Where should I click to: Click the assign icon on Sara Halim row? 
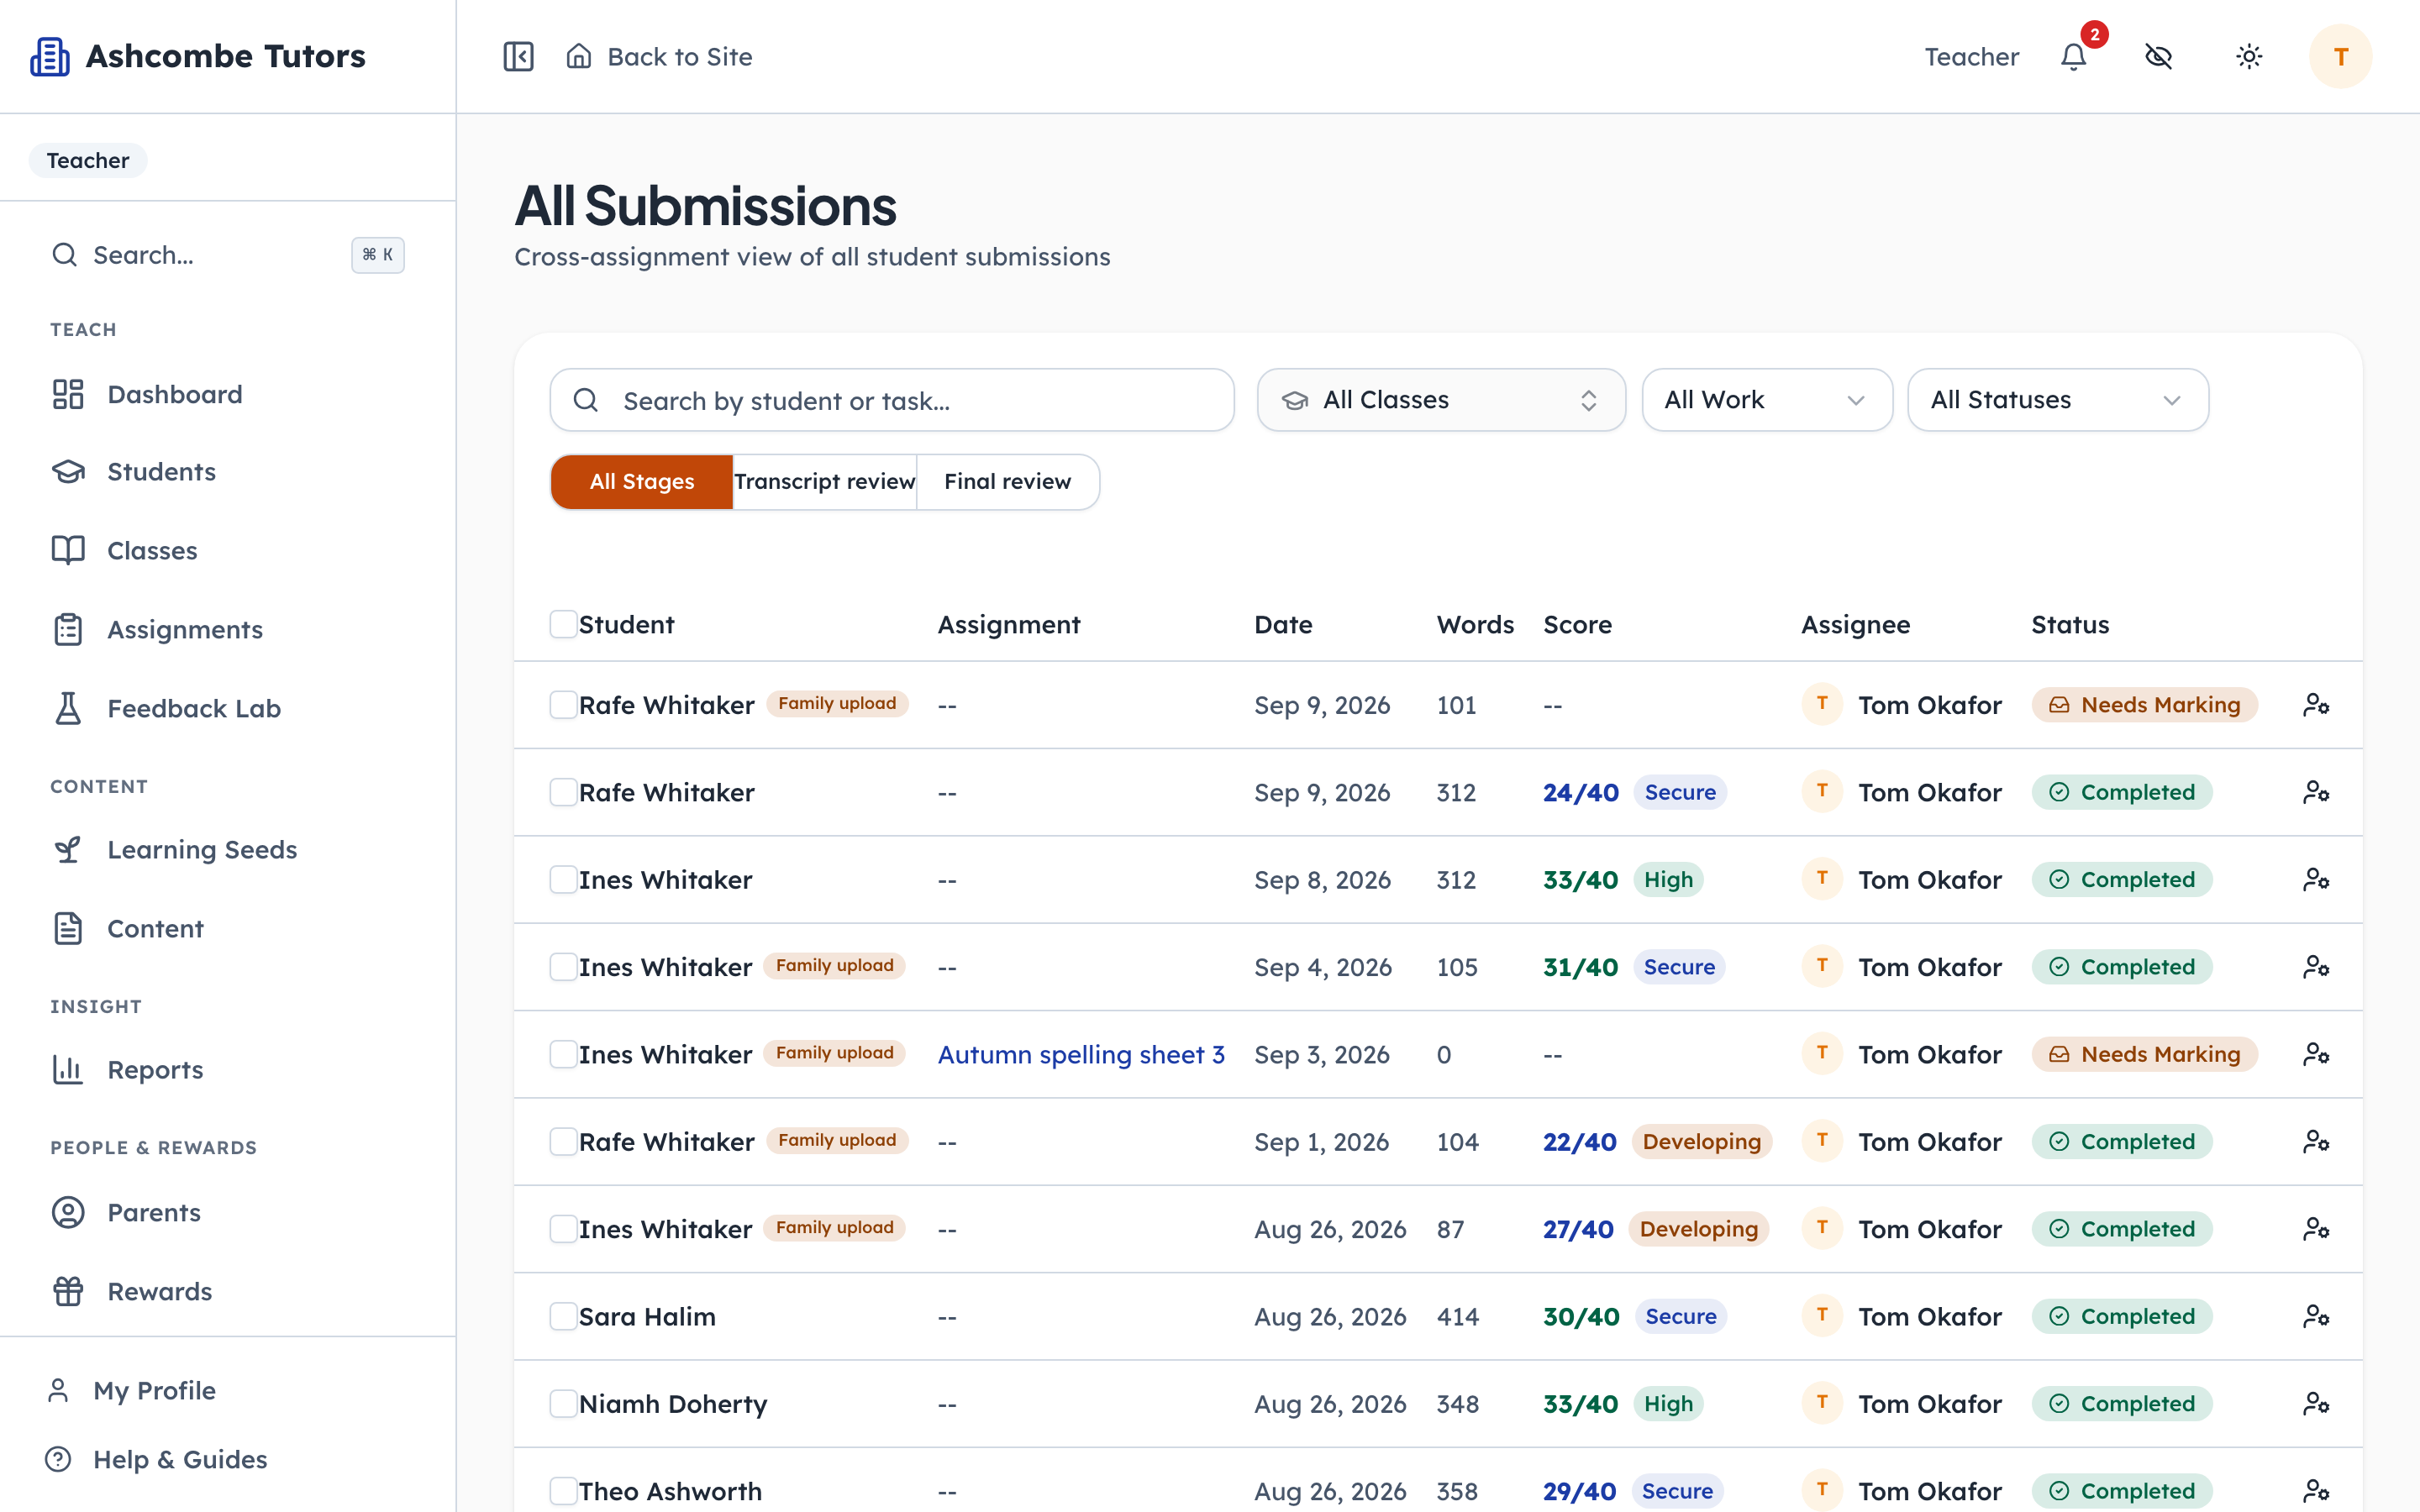point(2316,1316)
